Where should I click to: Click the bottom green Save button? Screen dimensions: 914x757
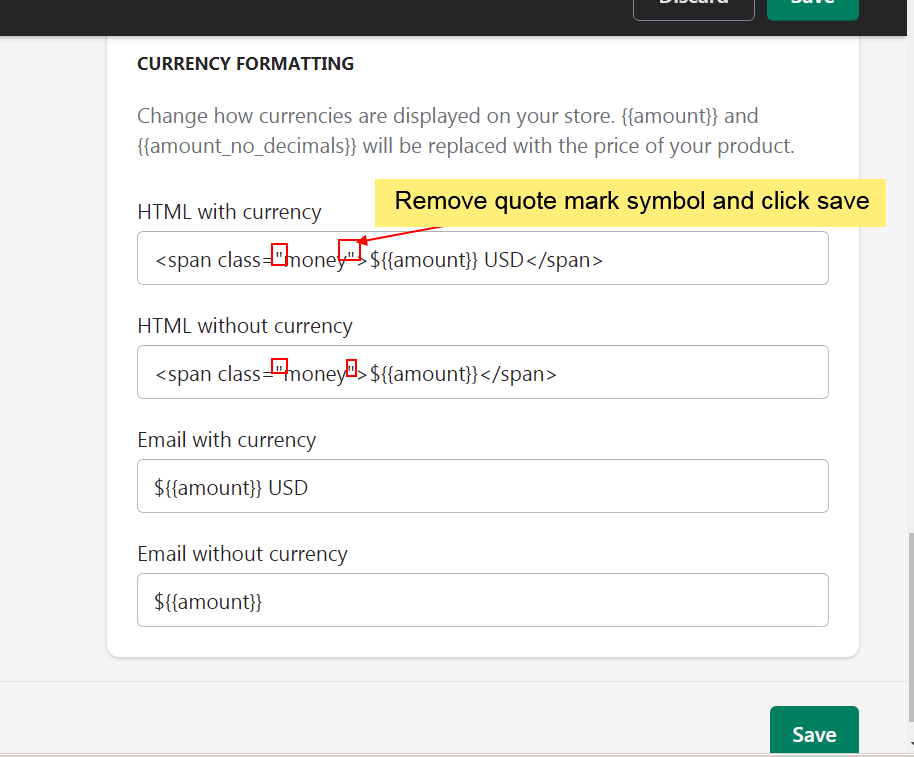coord(813,733)
